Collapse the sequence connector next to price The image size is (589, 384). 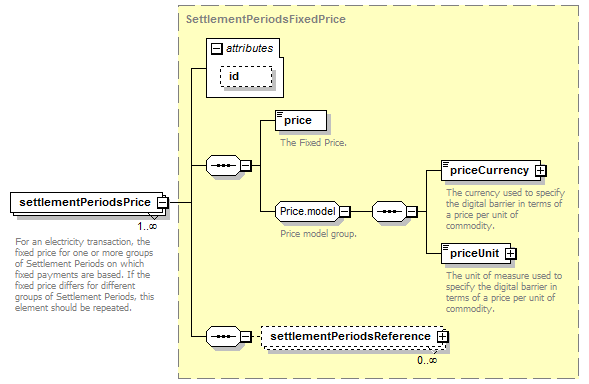(x=246, y=165)
